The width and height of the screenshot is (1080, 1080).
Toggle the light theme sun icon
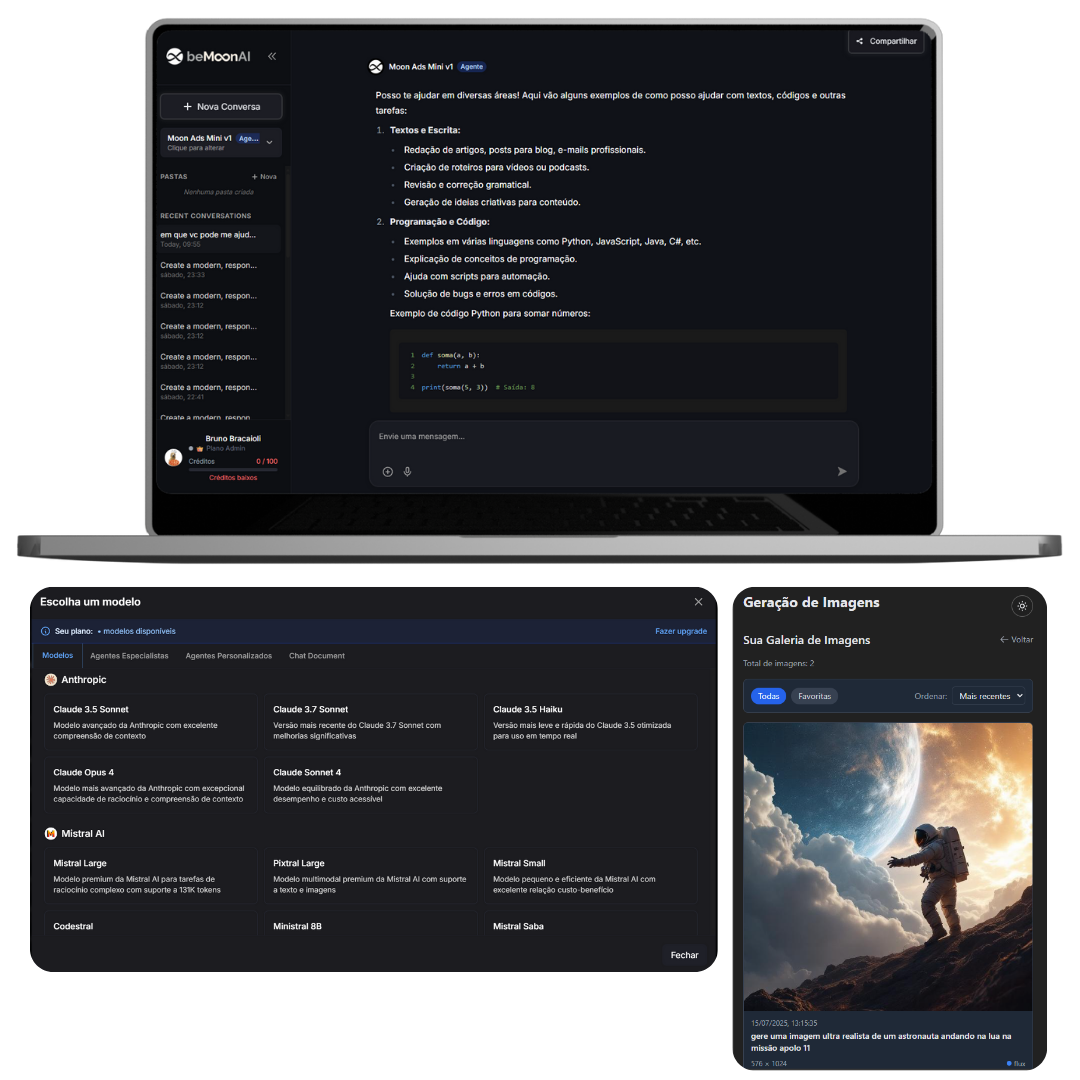[1021, 606]
